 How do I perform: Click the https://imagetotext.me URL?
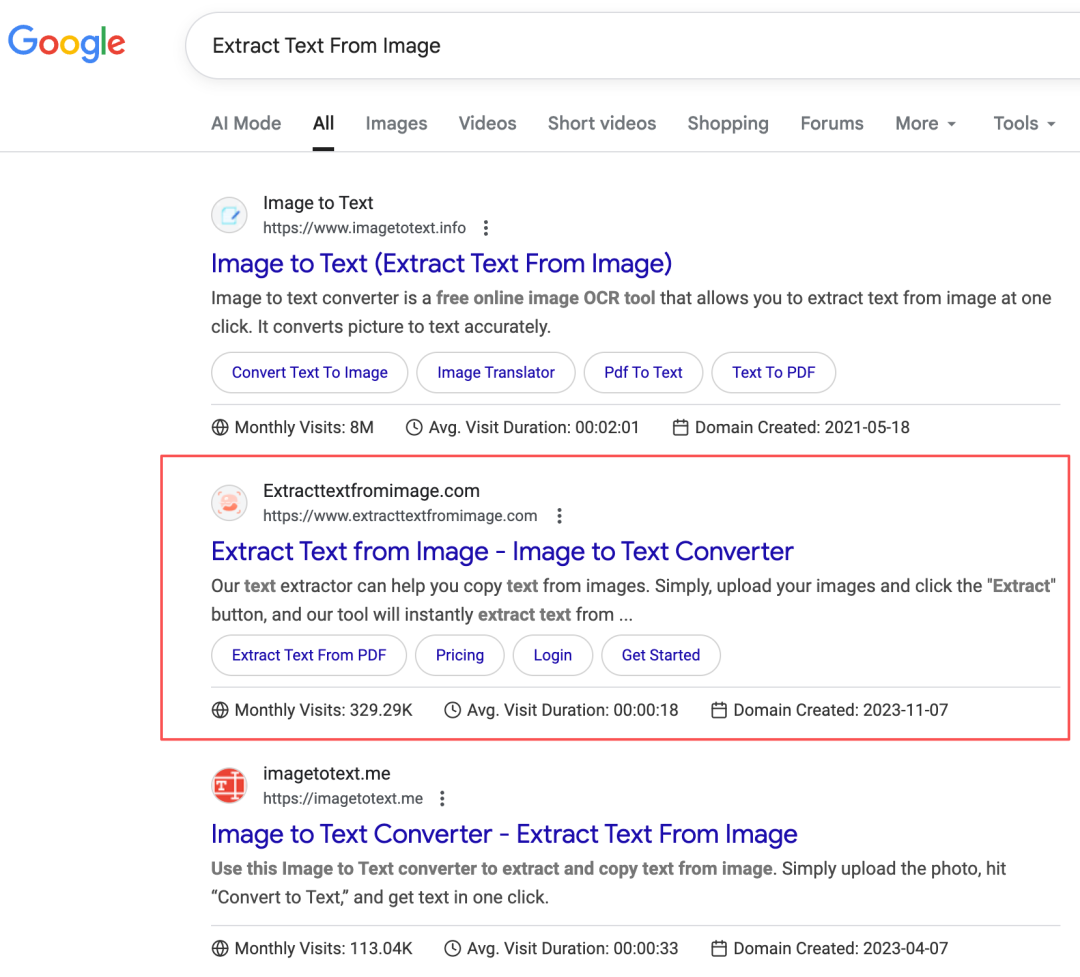click(x=343, y=799)
